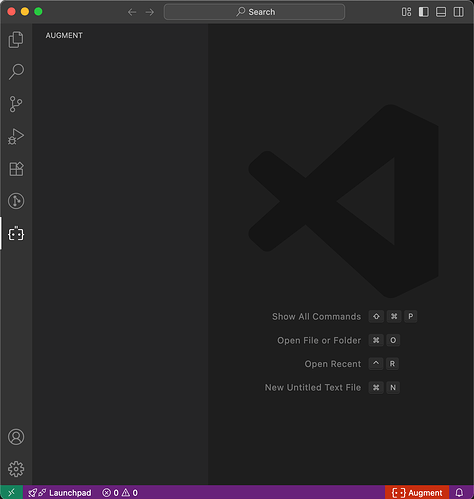Toggle the primary side bar visibility
The width and height of the screenshot is (474, 499).
click(x=424, y=12)
